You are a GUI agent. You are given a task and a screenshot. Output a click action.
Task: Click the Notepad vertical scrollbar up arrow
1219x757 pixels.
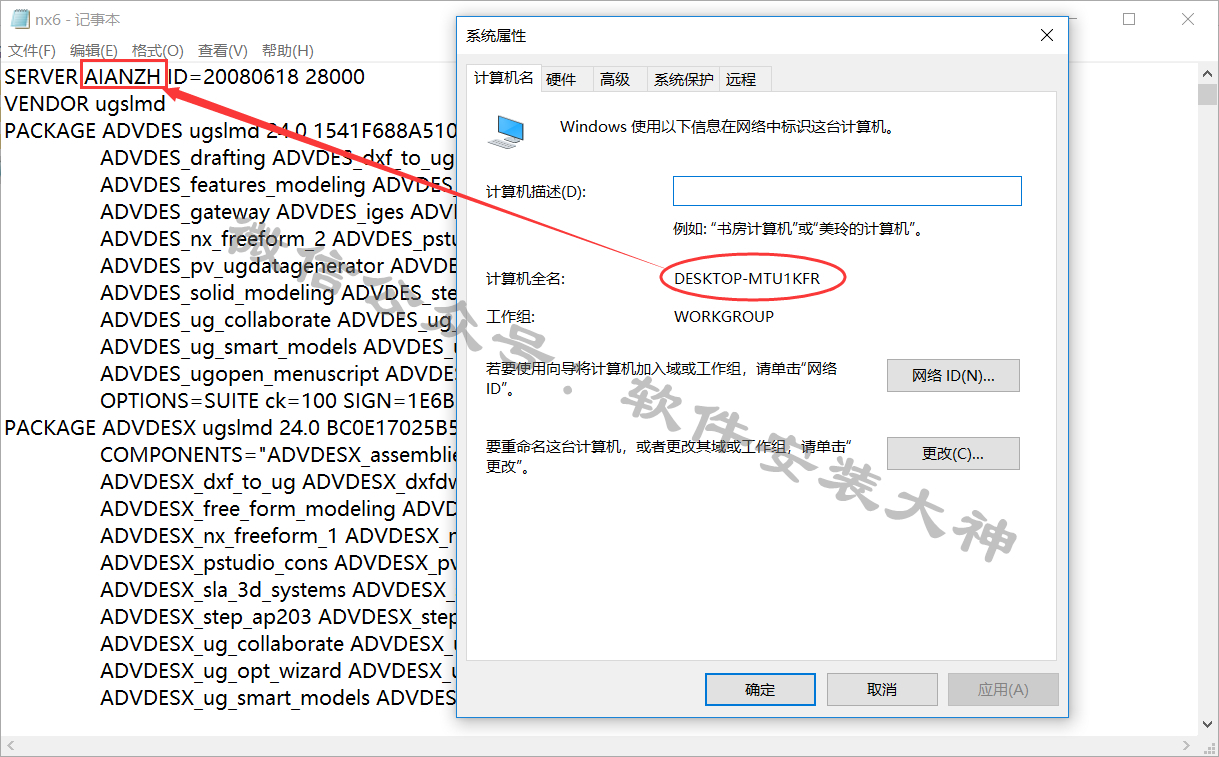pos(1207,74)
